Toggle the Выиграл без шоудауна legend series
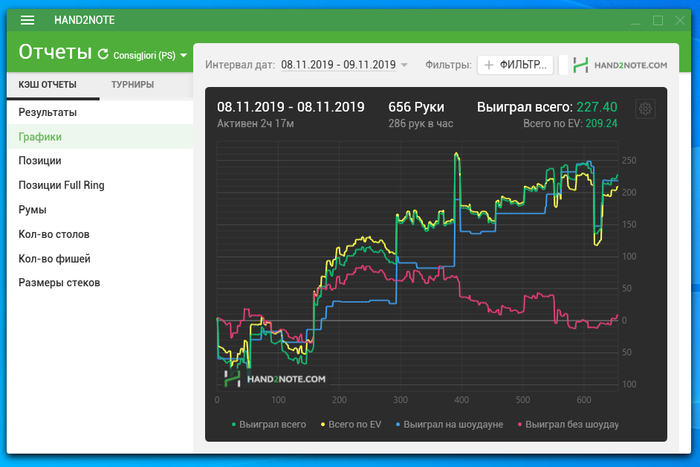This screenshot has height=467, width=700. [x=568, y=424]
